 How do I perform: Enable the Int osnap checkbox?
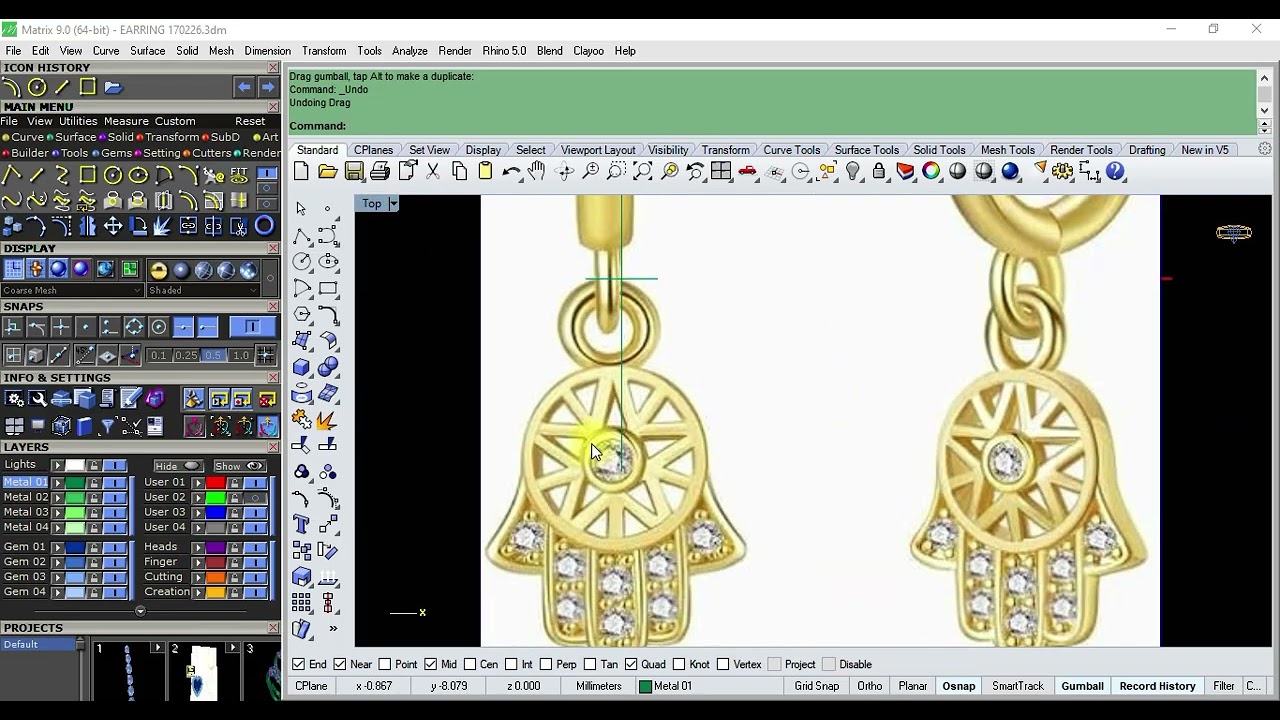511,664
